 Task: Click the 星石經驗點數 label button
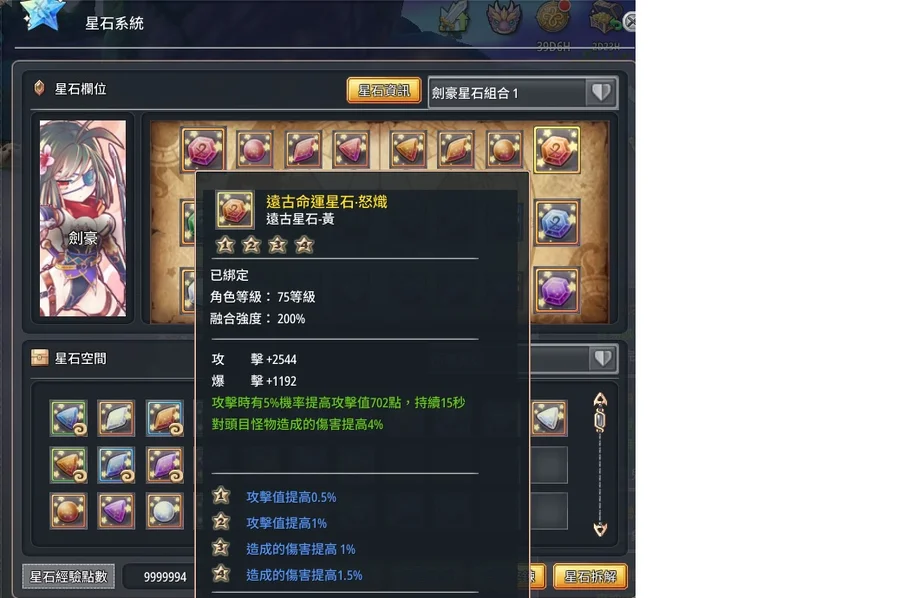point(69,576)
